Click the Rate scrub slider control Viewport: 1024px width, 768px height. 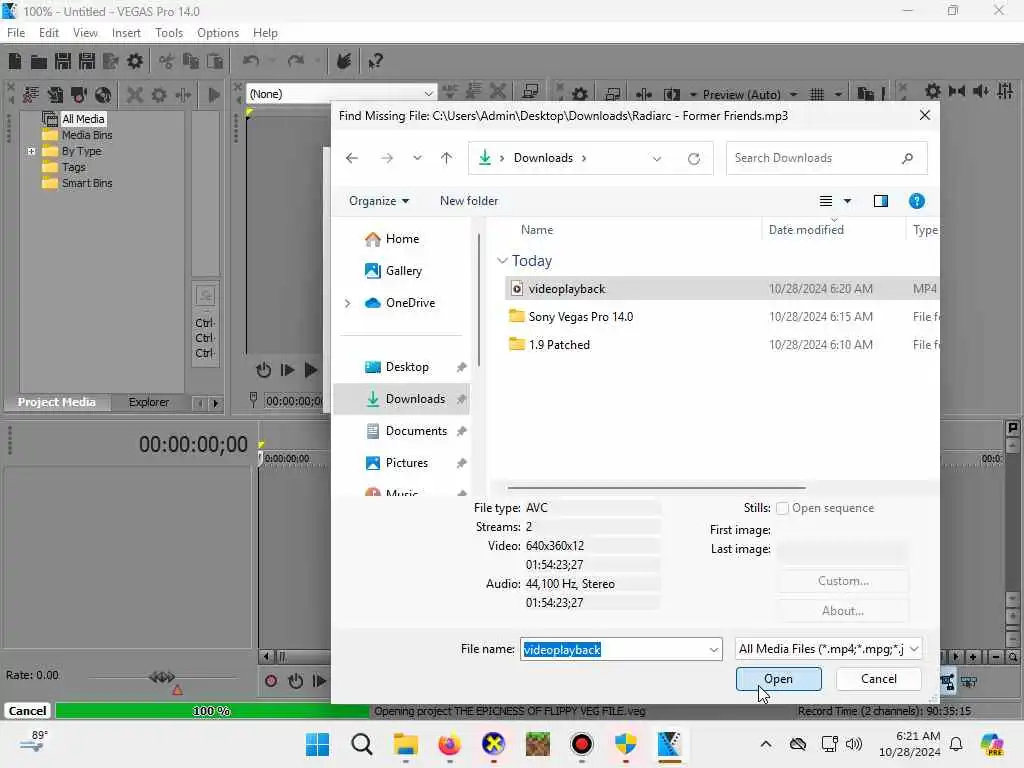pos(162,677)
